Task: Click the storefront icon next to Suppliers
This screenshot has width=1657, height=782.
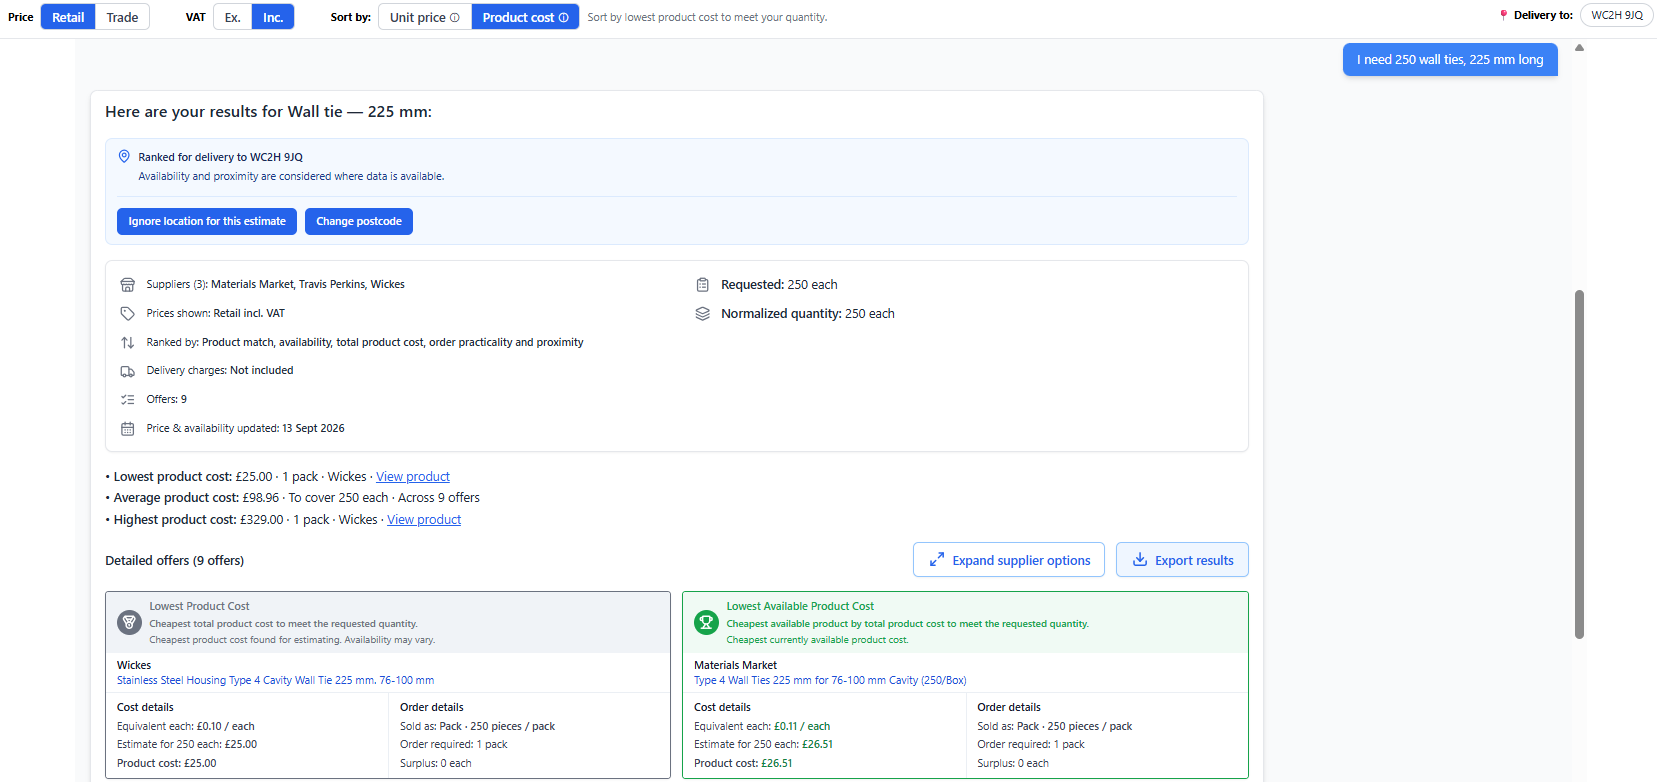Action: [x=127, y=285]
